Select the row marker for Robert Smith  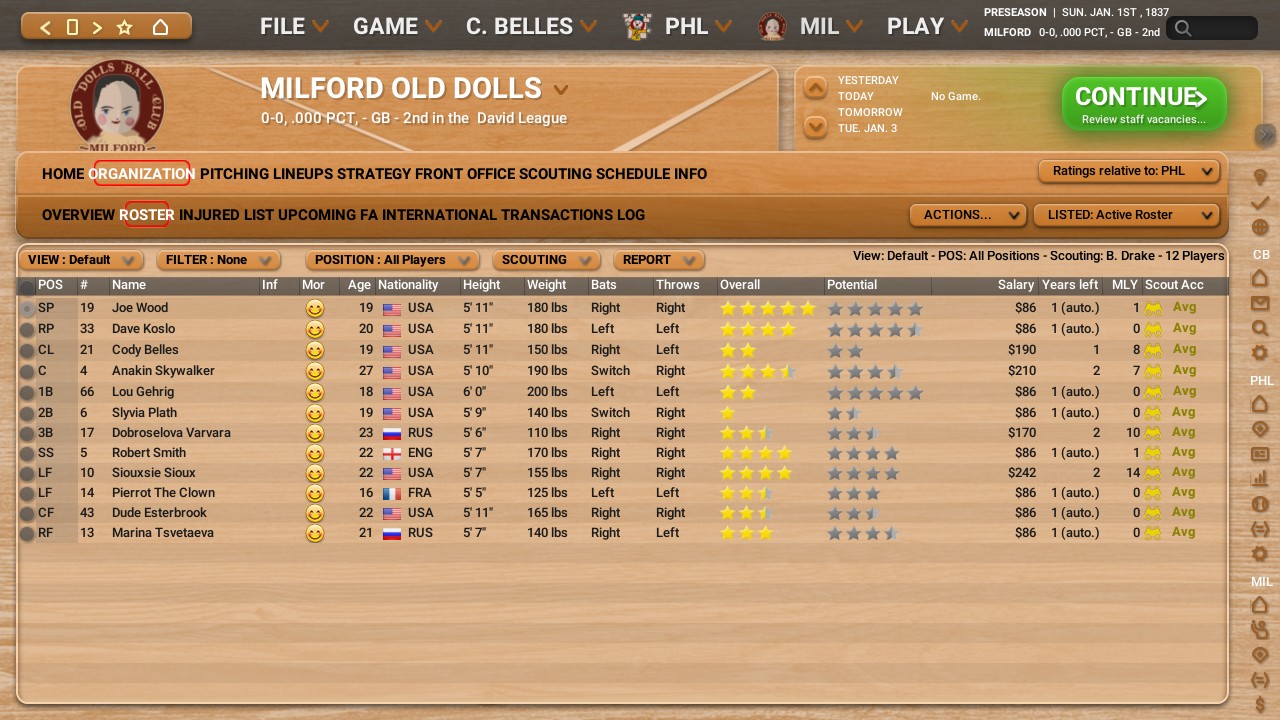[27, 454]
